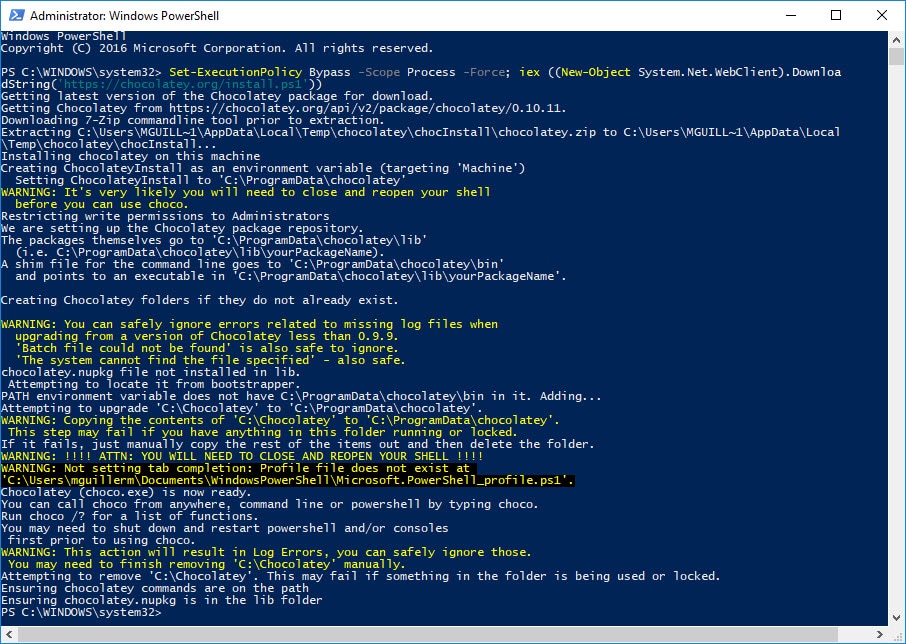Click 'Restricting write permissions to Administrators' line
This screenshot has width=906, height=644.
[x=165, y=216]
